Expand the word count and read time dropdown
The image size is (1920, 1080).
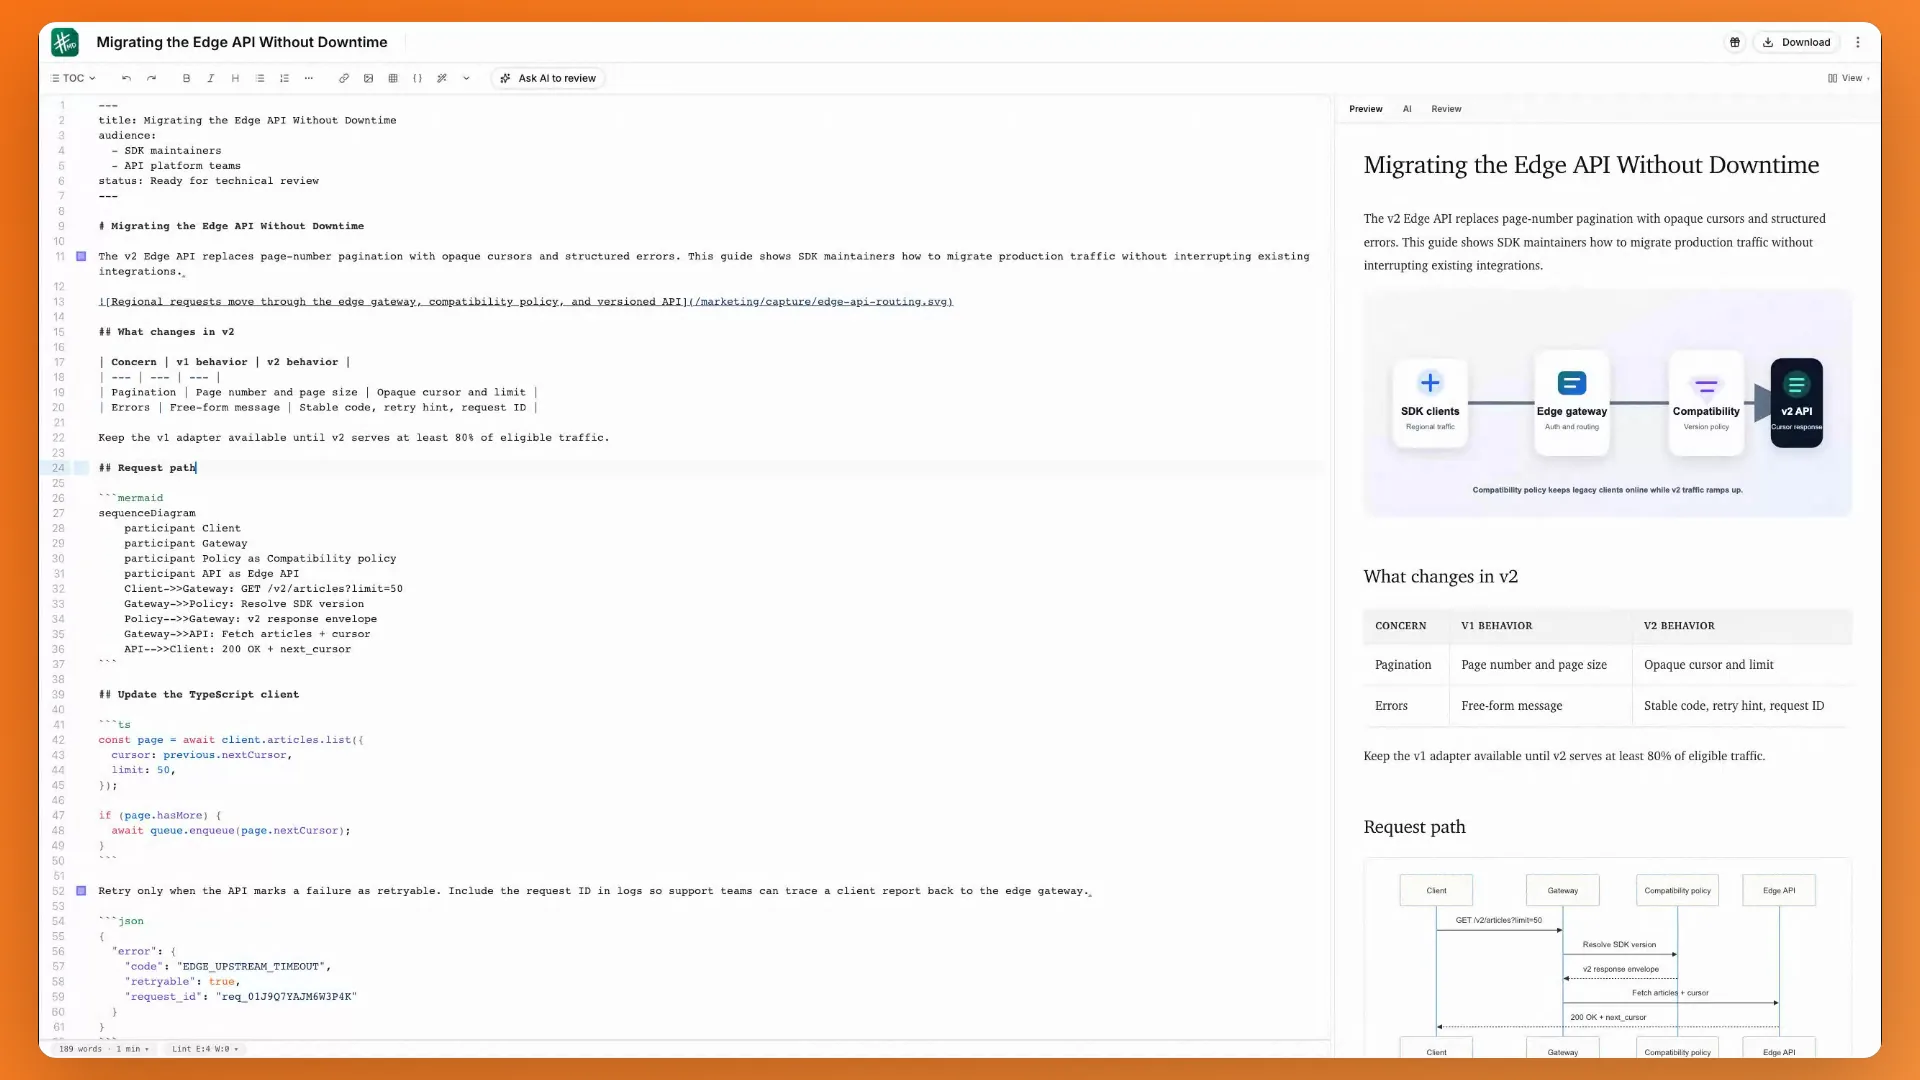pyautogui.click(x=104, y=1049)
